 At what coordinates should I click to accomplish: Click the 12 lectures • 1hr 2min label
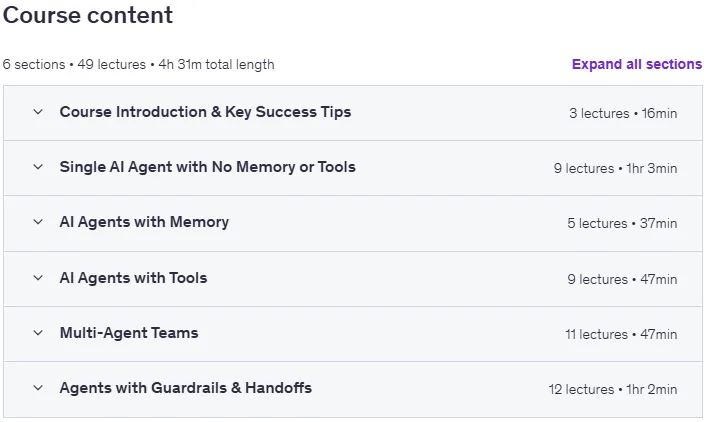click(x=613, y=389)
